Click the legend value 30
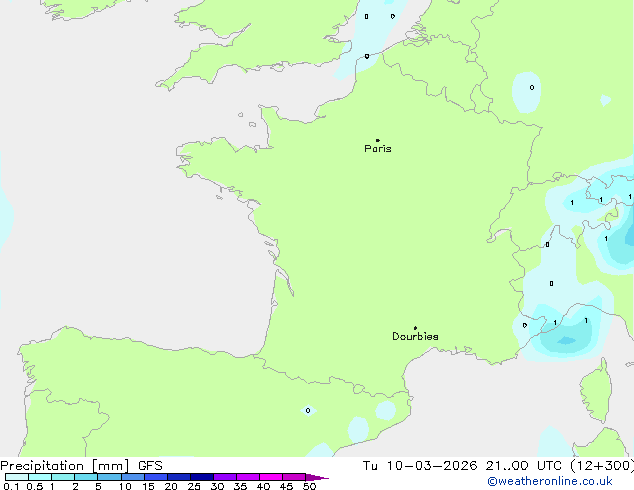 click(217, 486)
